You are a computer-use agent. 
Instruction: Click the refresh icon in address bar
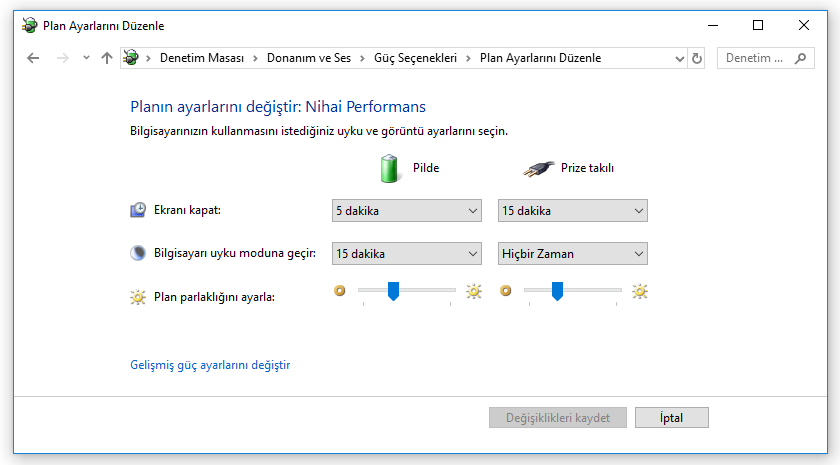tap(697, 58)
